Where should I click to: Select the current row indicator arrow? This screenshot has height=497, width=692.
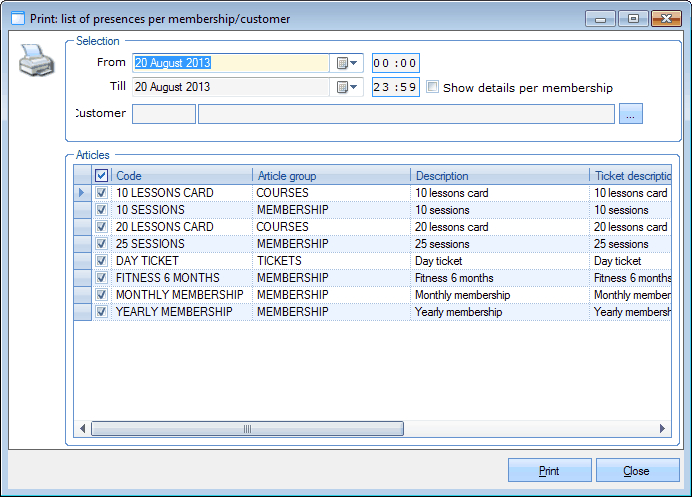[x=82, y=193]
